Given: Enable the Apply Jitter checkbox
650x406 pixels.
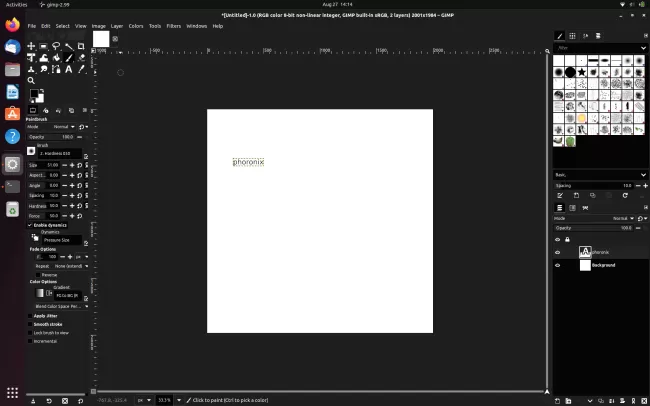Looking at the screenshot, I should tap(30, 315).
